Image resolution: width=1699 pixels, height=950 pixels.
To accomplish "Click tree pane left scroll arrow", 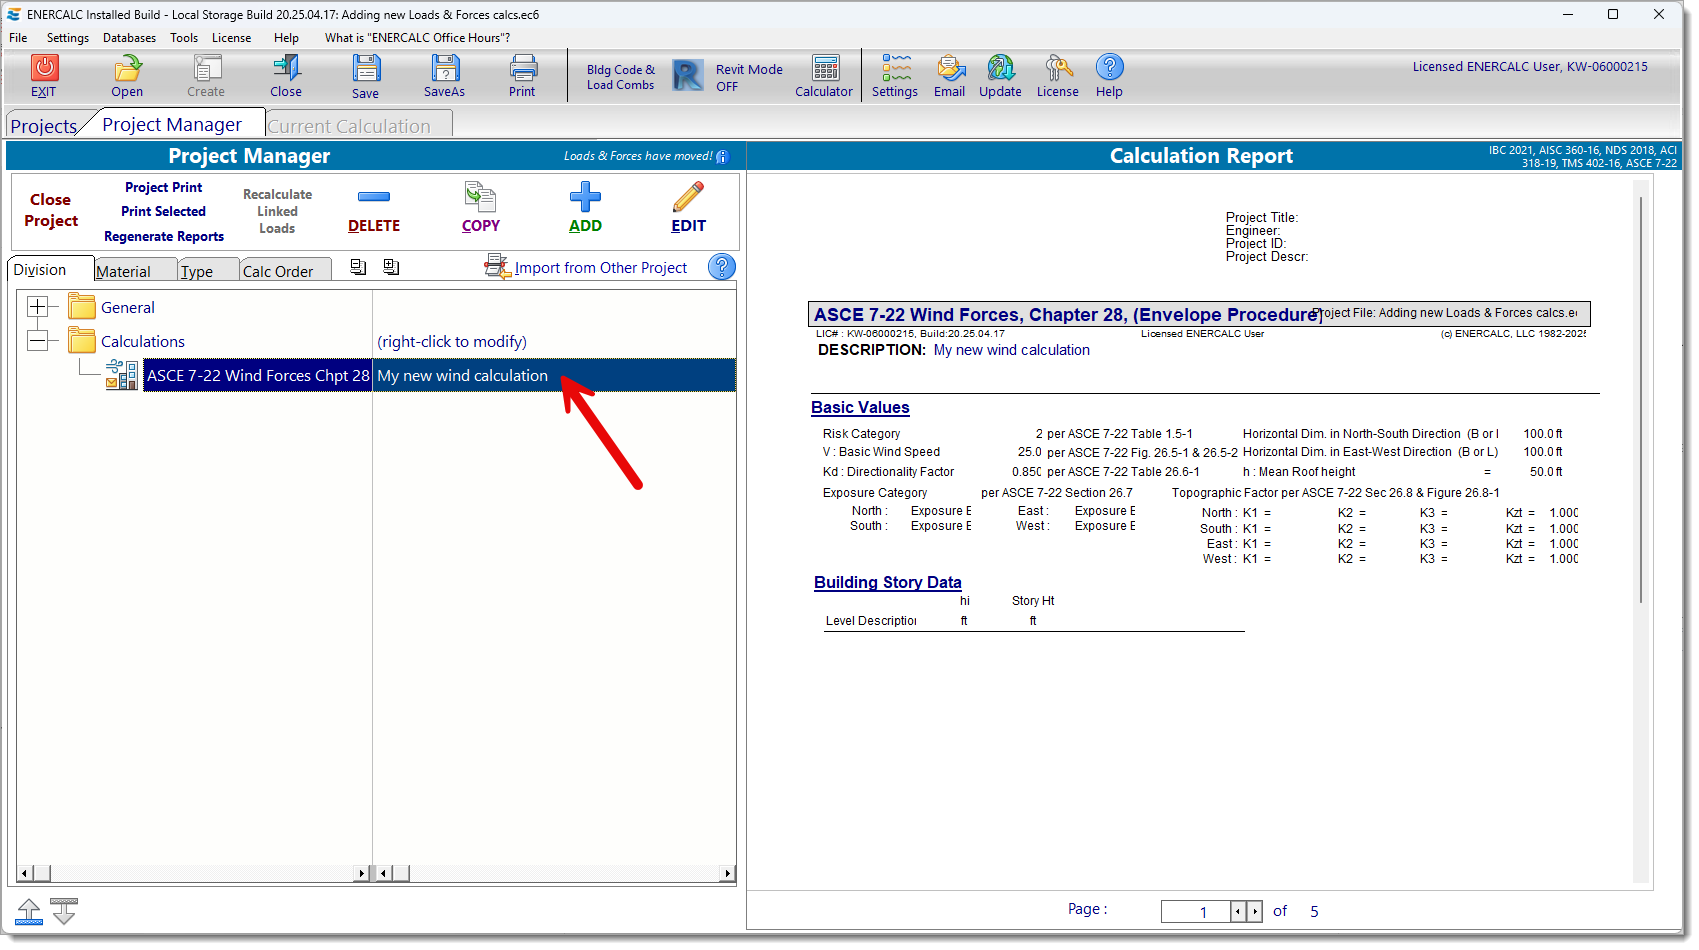I will tap(25, 873).
